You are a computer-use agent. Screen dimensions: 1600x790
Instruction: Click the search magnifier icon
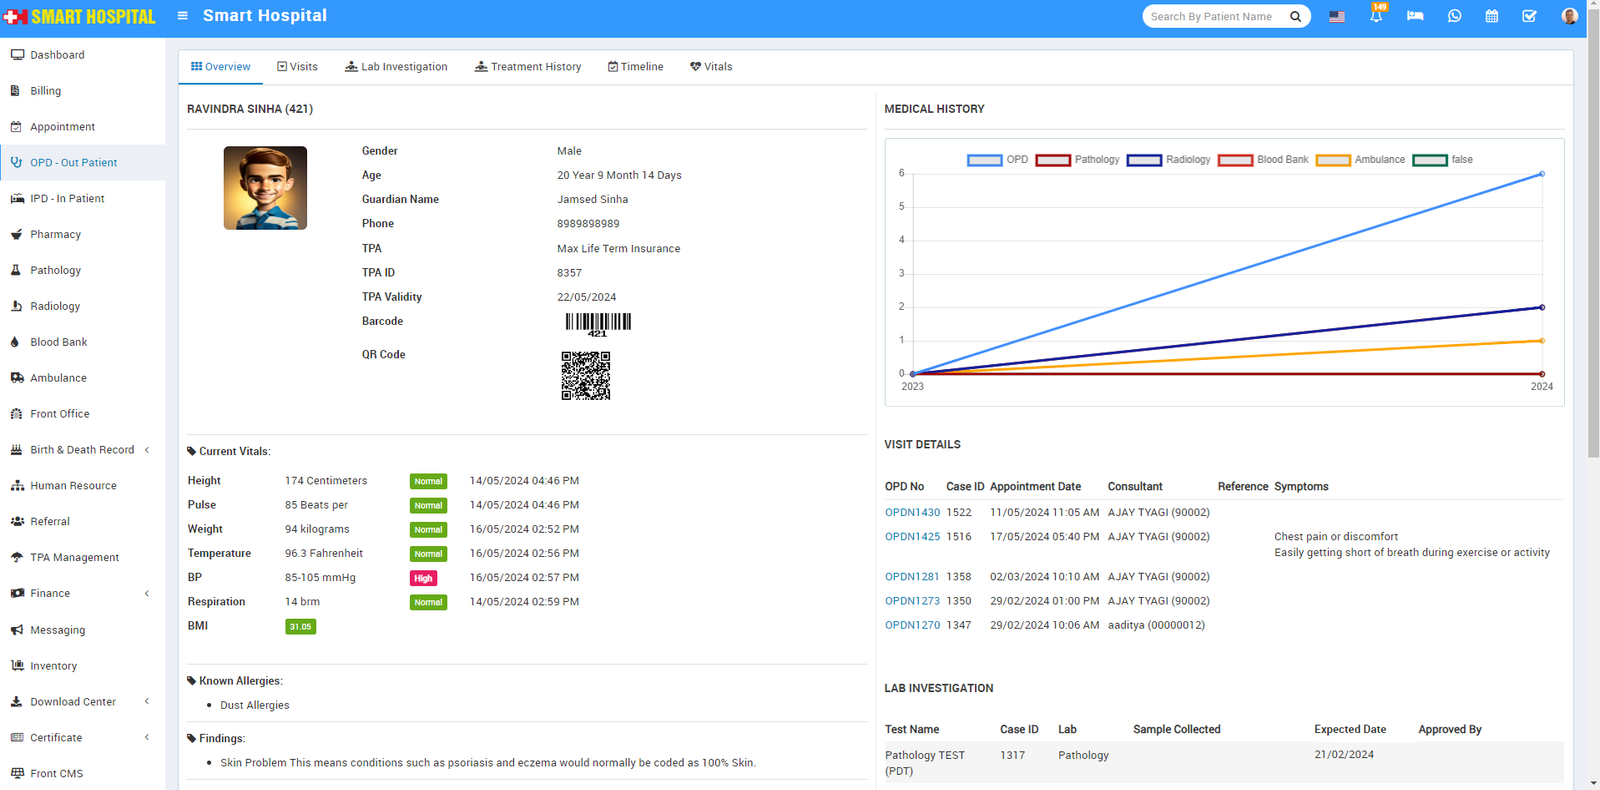pyautogui.click(x=1295, y=17)
